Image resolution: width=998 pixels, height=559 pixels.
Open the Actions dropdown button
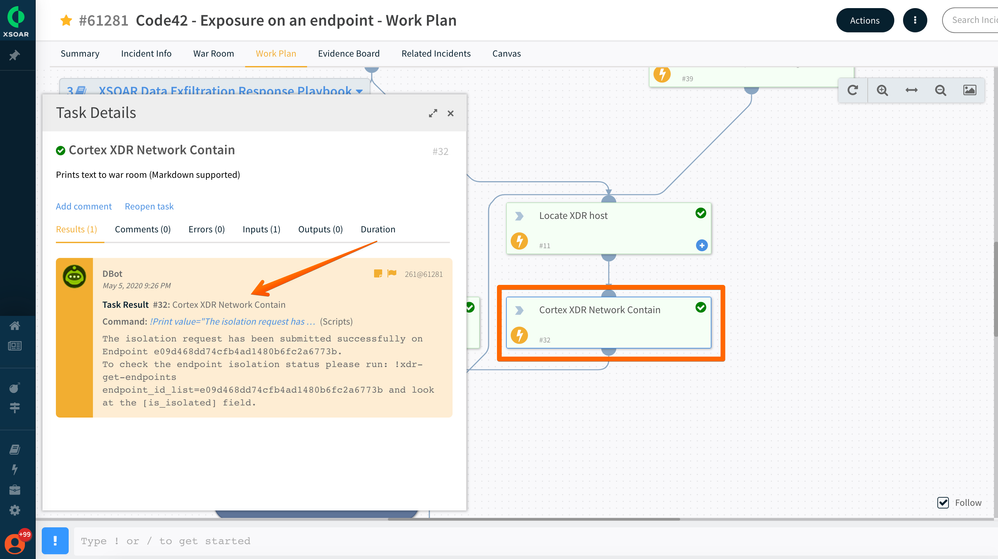[865, 20]
